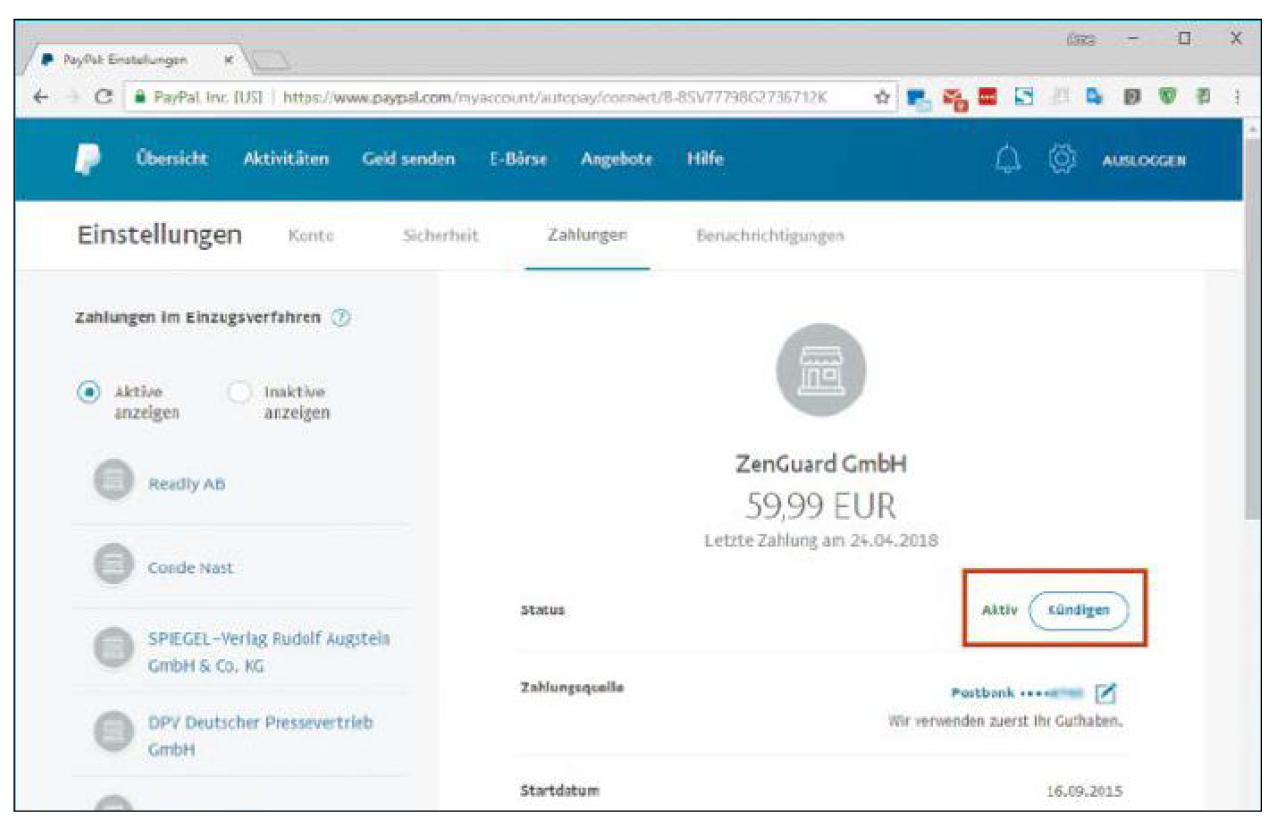The image size is (1280, 821).
Task: Open the notifications bell
Action: click(x=1008, y=160)
